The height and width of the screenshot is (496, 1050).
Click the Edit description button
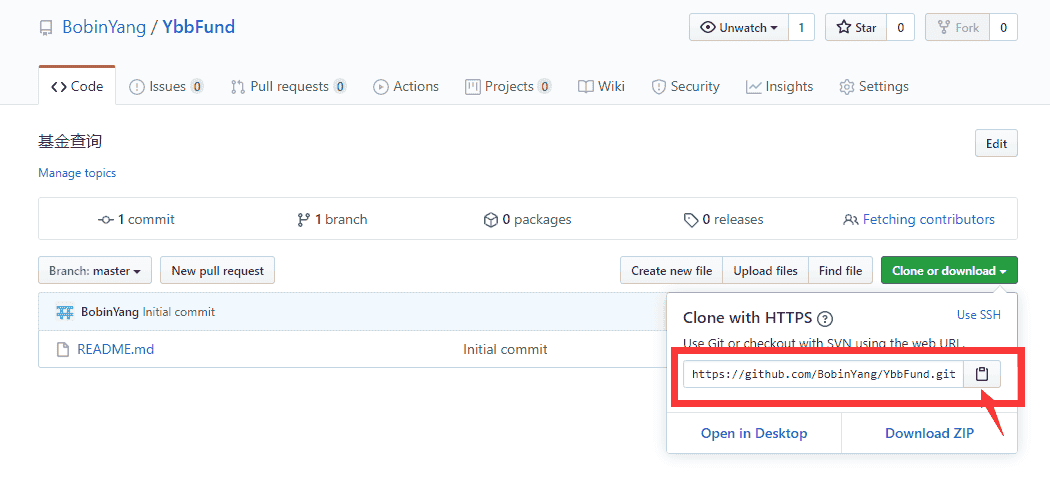pyautogui.click(x=996, y=143)
